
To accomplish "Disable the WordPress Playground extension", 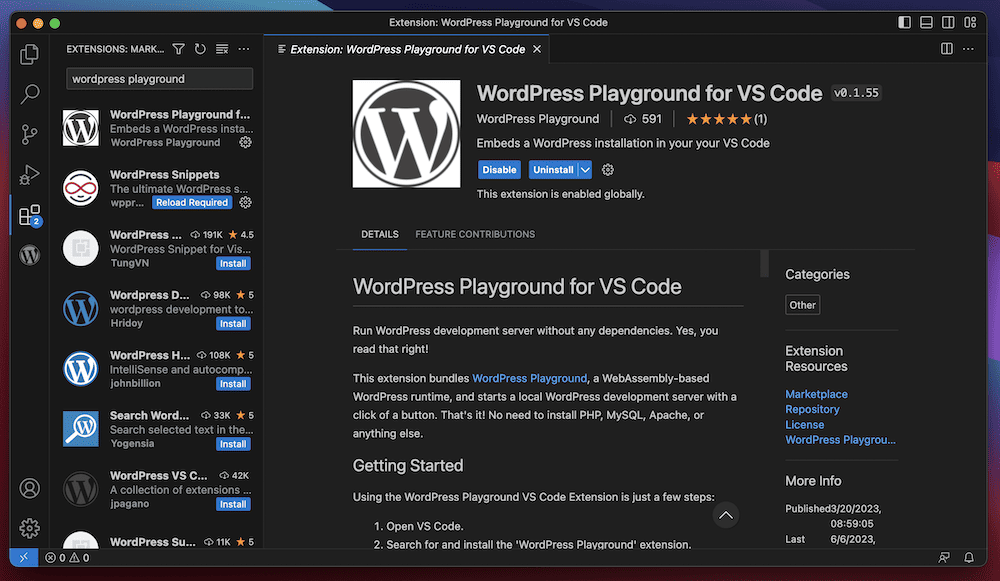I will (499, 169).
